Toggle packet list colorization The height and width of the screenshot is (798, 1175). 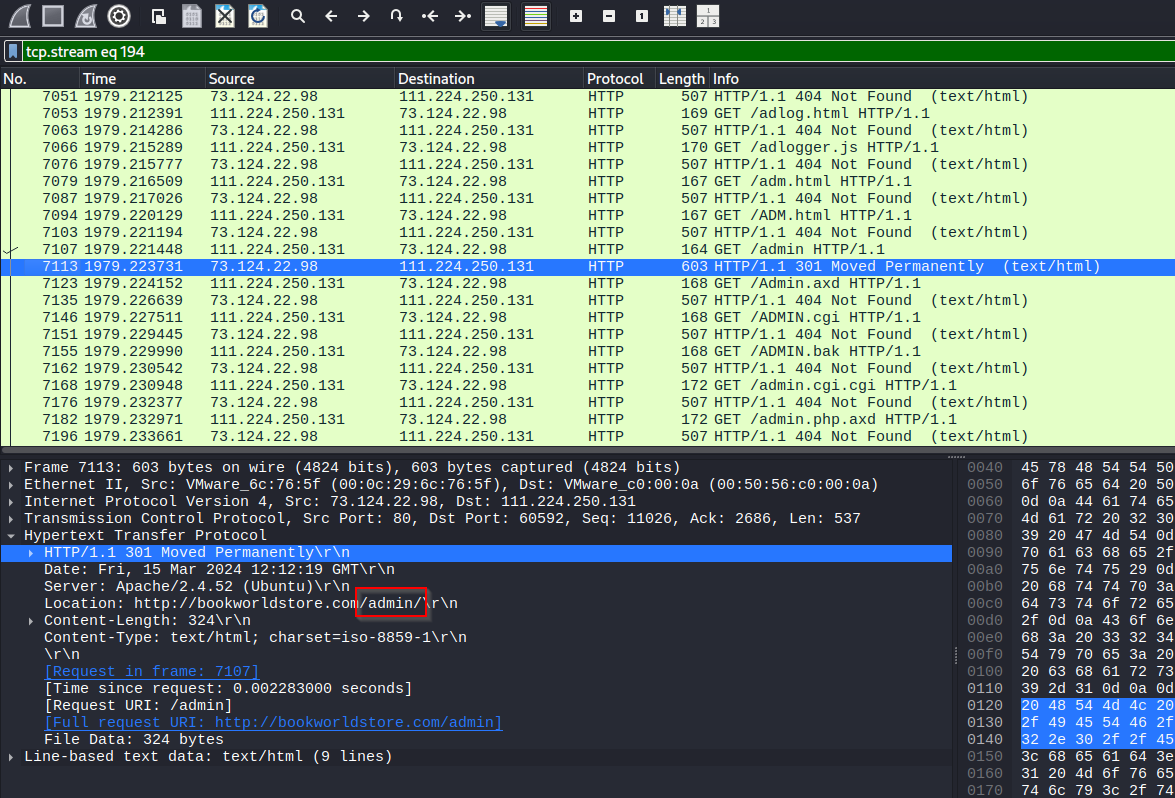(536, 16)
